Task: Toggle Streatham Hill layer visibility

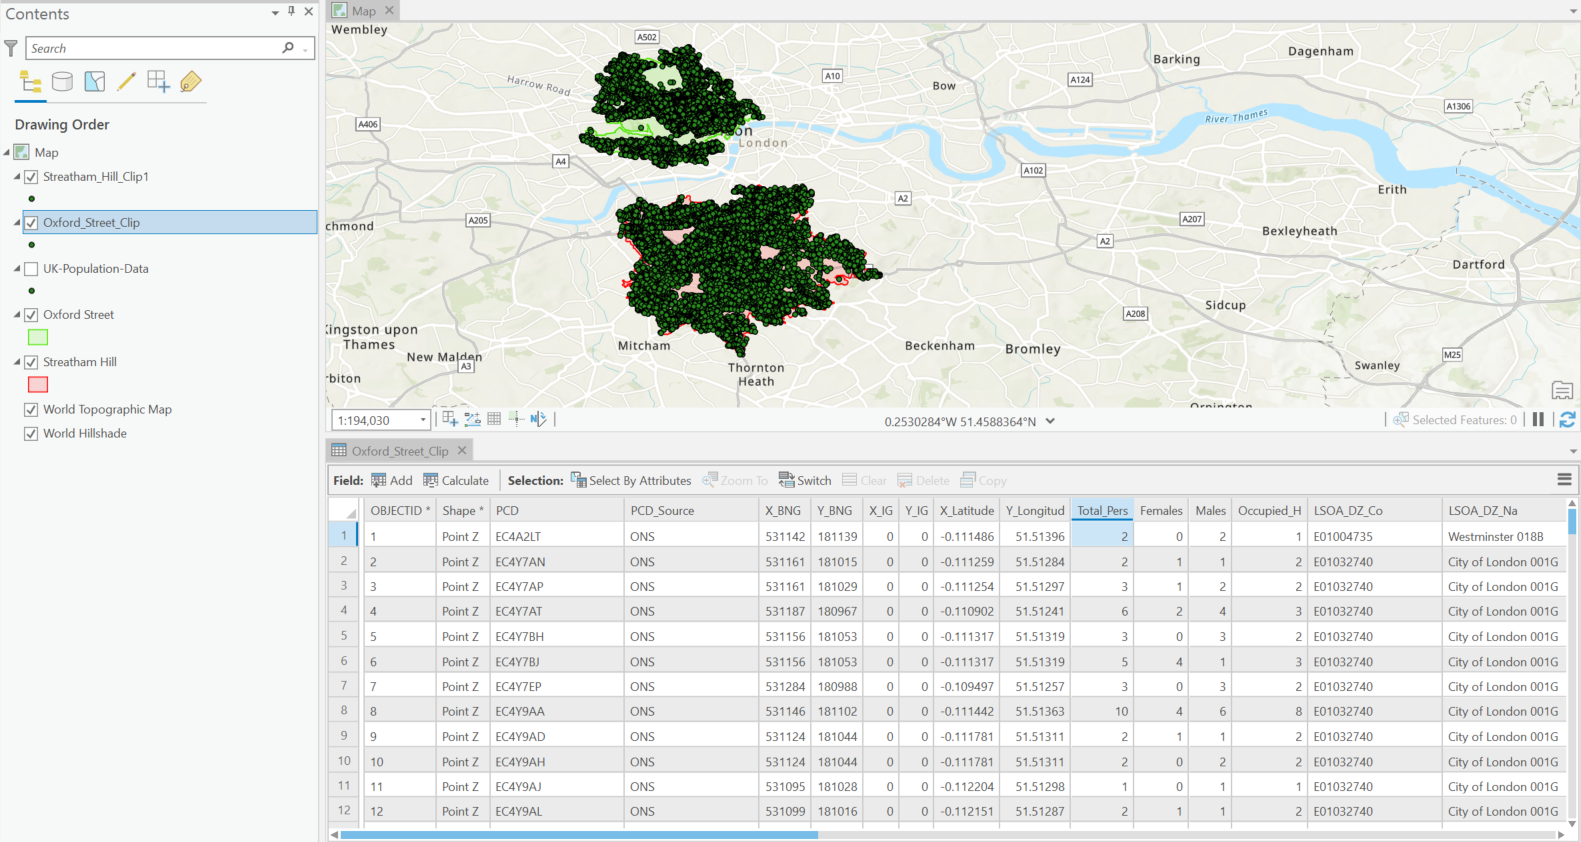Action: 31,362
